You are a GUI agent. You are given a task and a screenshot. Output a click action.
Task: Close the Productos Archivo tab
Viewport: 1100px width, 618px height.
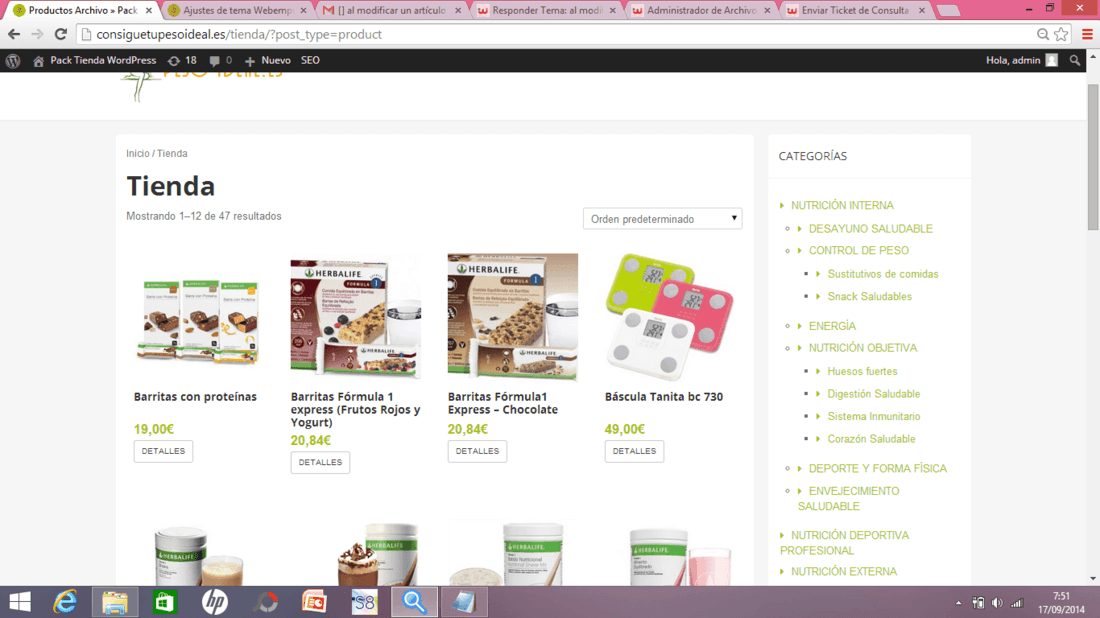(149, 11)
